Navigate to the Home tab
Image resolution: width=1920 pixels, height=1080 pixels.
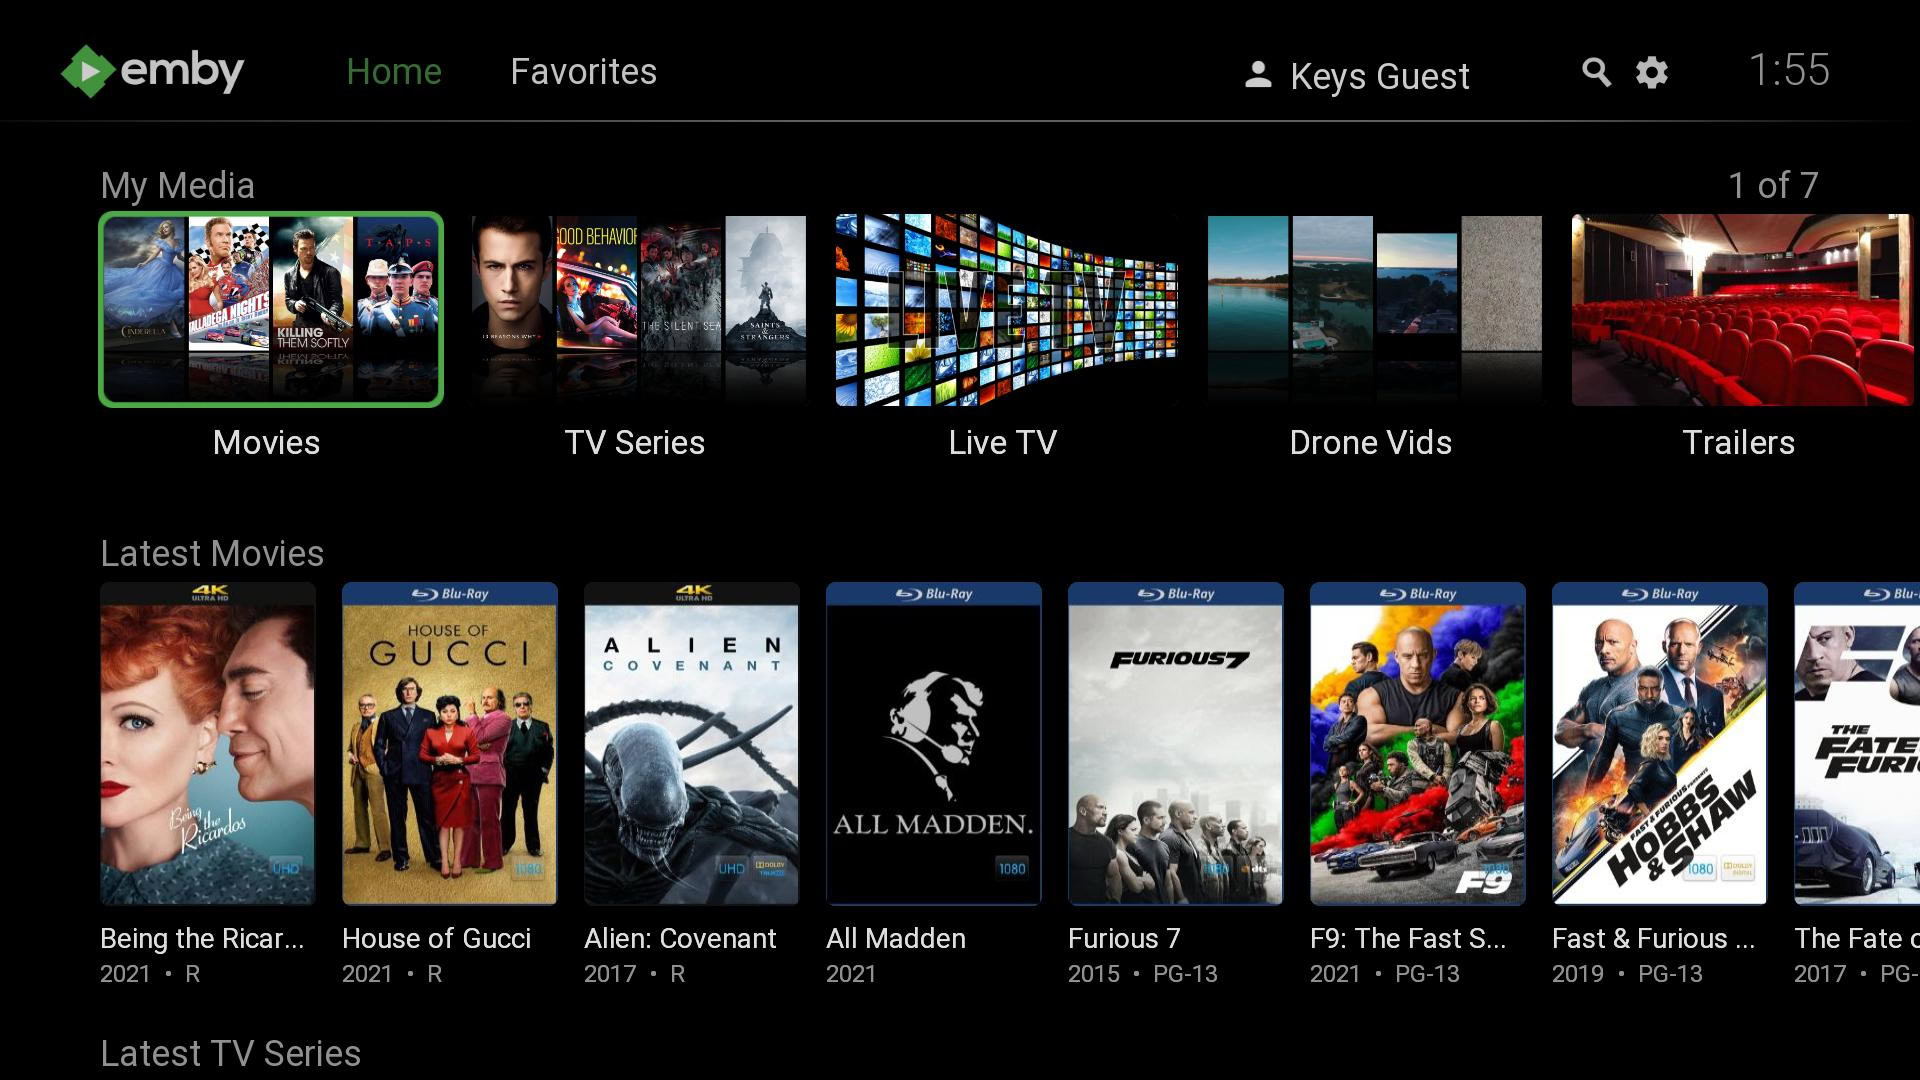[x=393, y=71]
